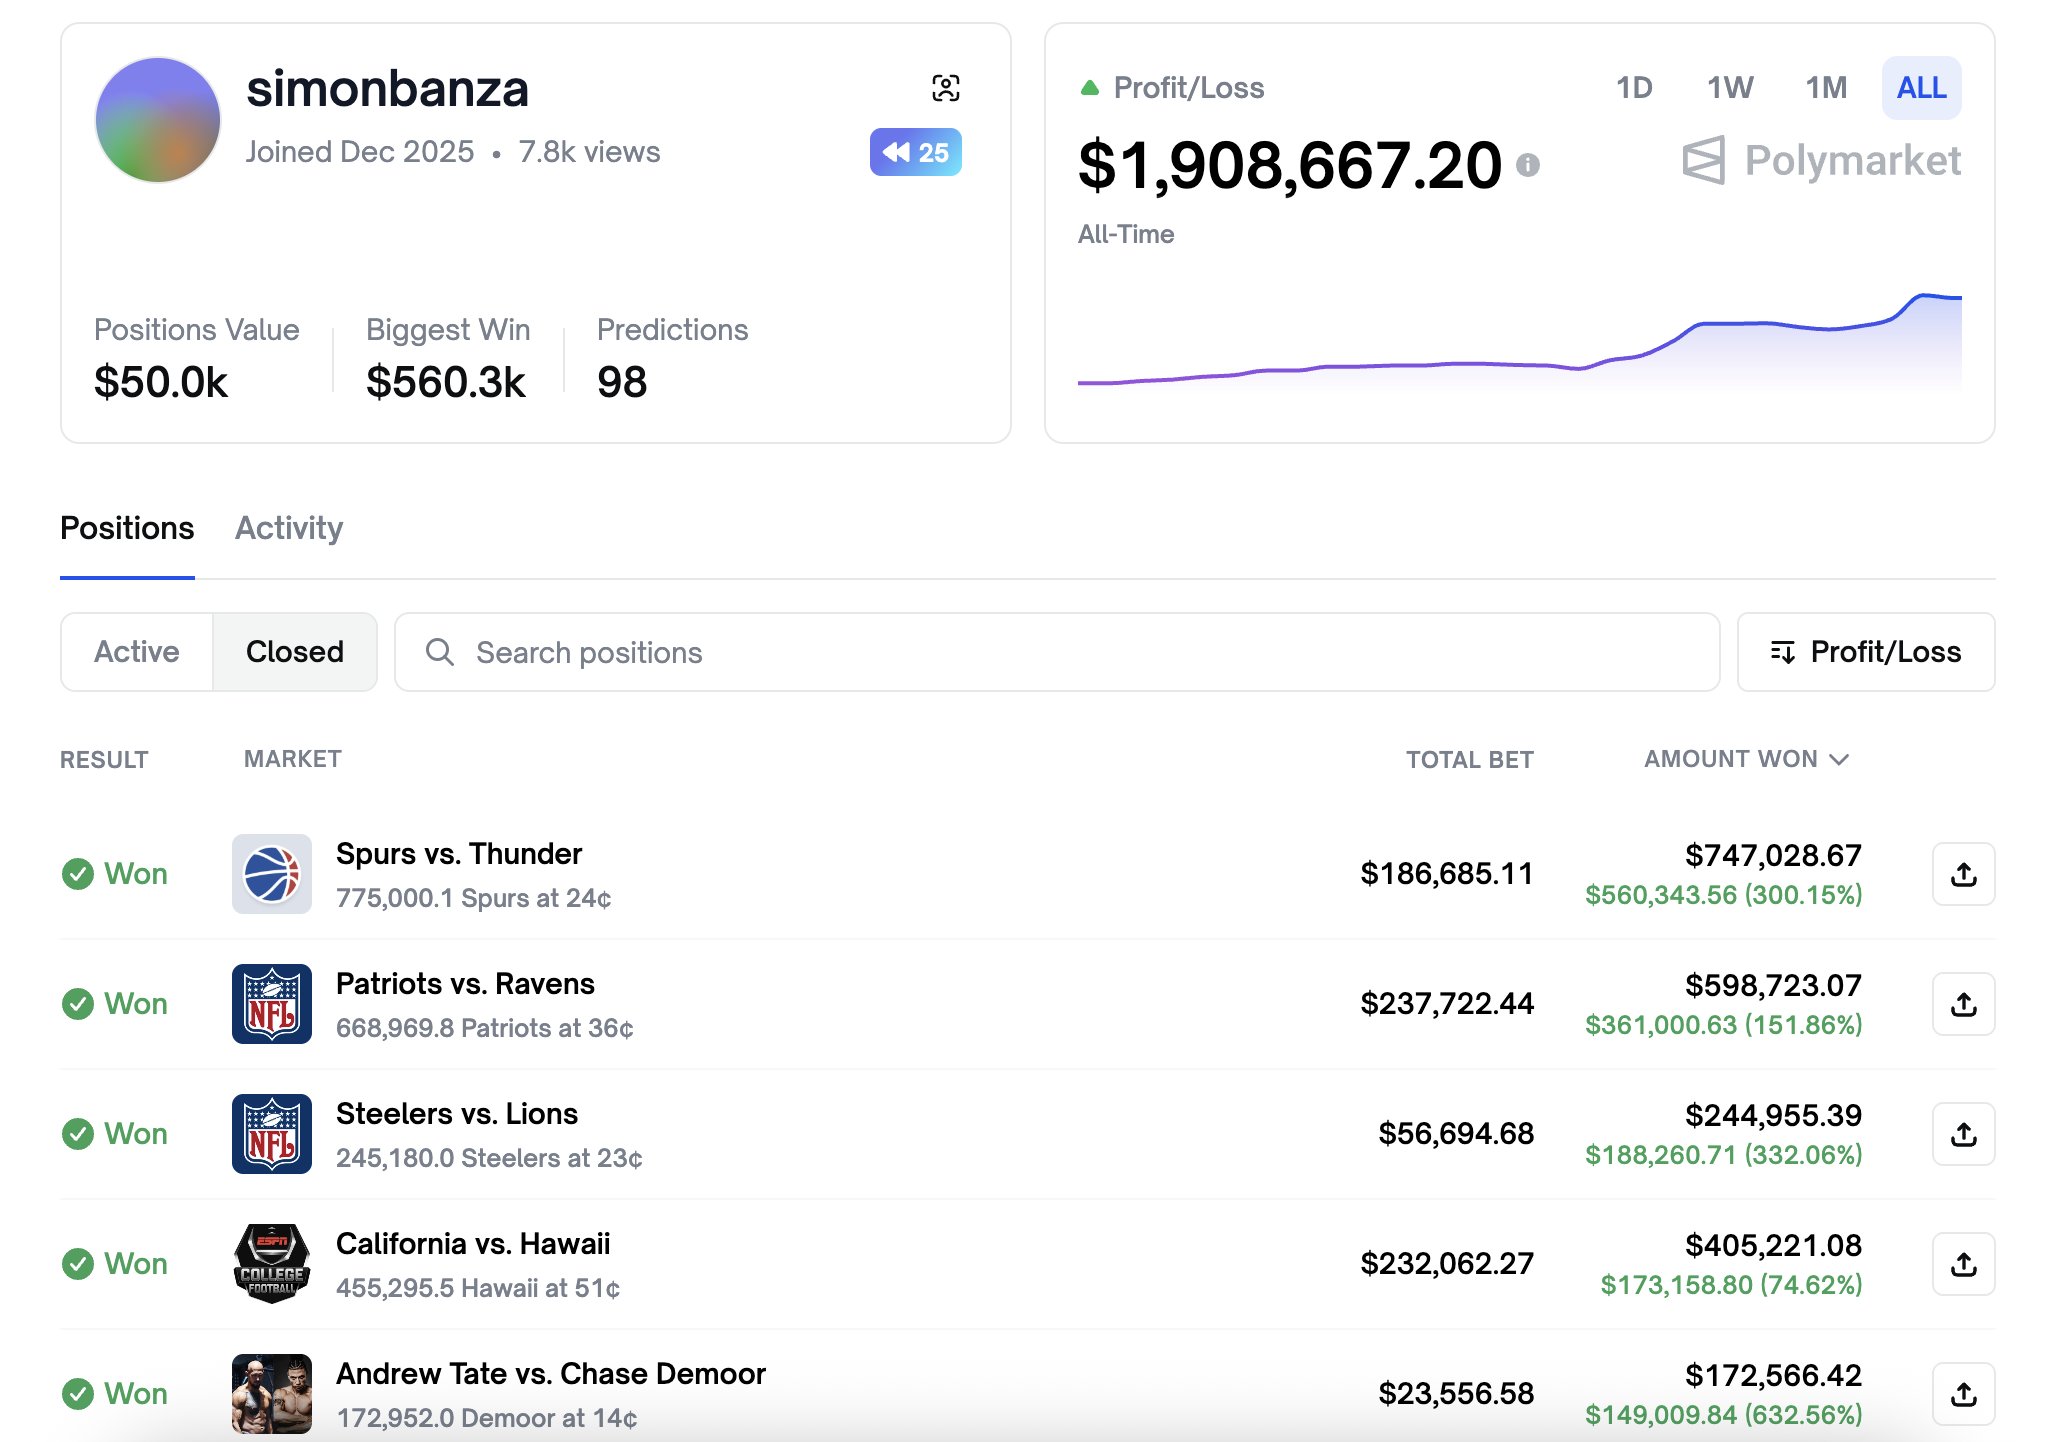
Task: Open the Activity tab
Action: (289, 528)
